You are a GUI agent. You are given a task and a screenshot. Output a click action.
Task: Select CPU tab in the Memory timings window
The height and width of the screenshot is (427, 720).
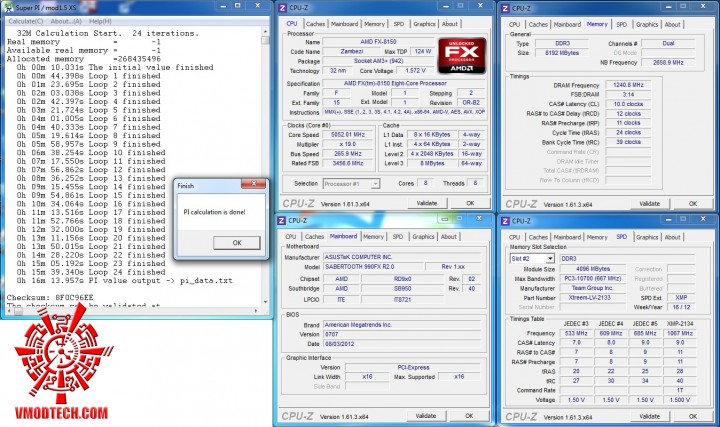coord(514,24)
